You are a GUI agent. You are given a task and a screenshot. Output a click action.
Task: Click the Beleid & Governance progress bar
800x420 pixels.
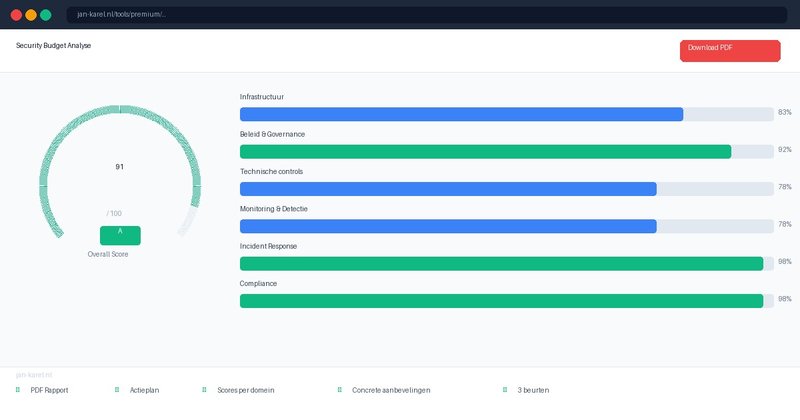[506, 151]
